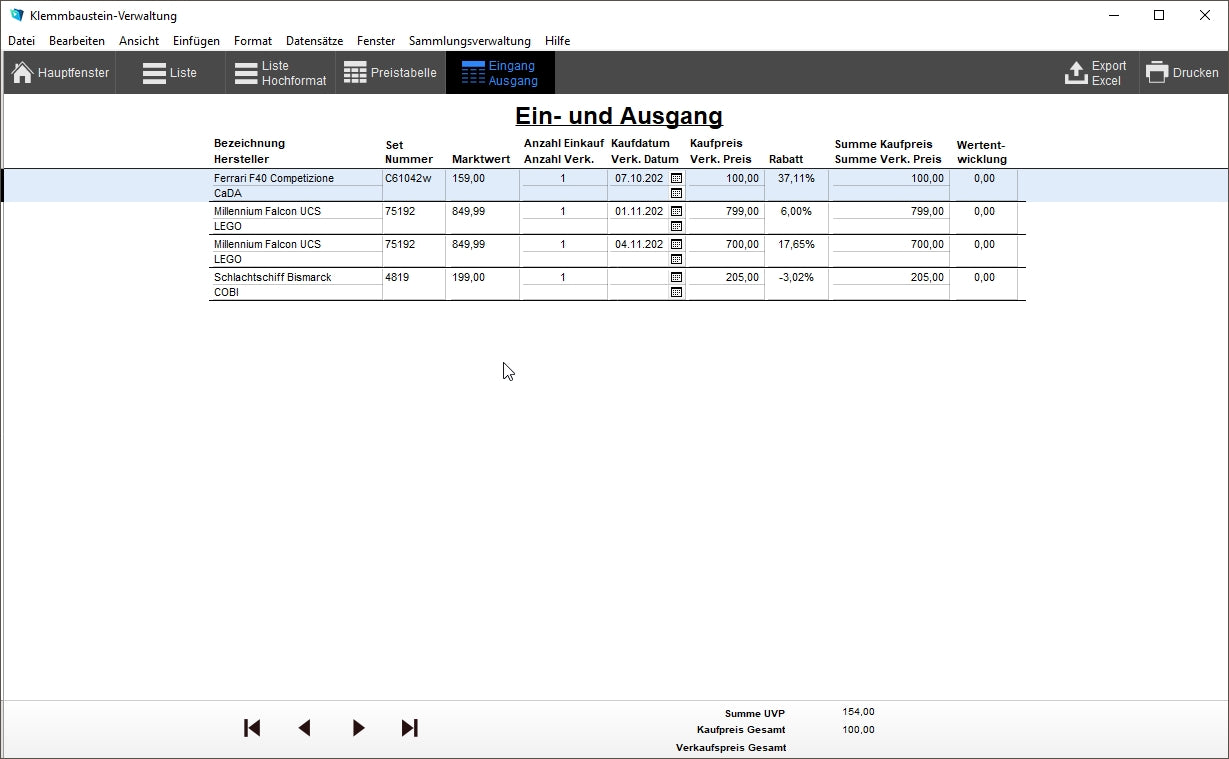Jump to last record
1229x759 pixels.
click(x=410, y=728)
